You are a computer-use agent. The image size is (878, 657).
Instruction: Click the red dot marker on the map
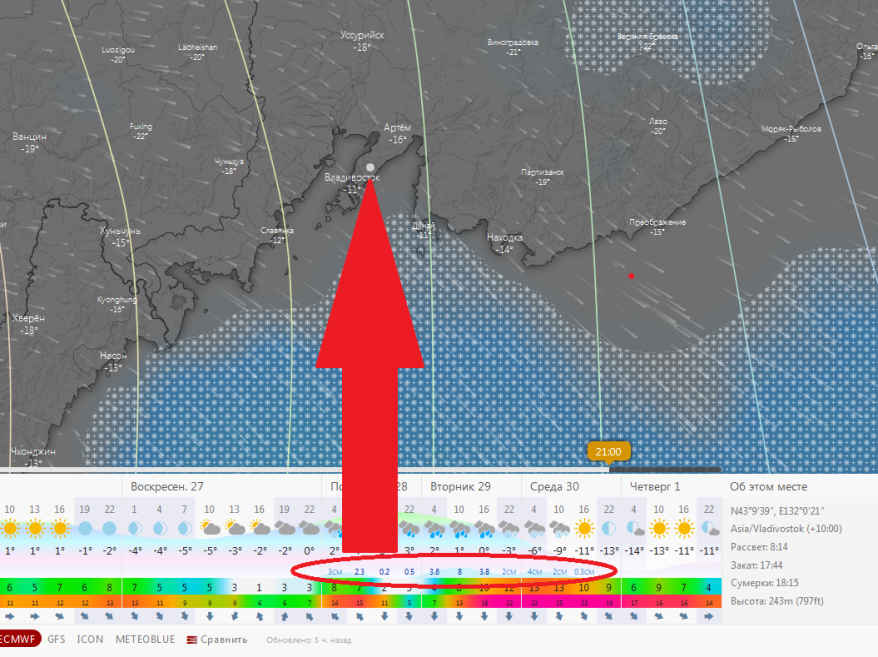[630, 276]
